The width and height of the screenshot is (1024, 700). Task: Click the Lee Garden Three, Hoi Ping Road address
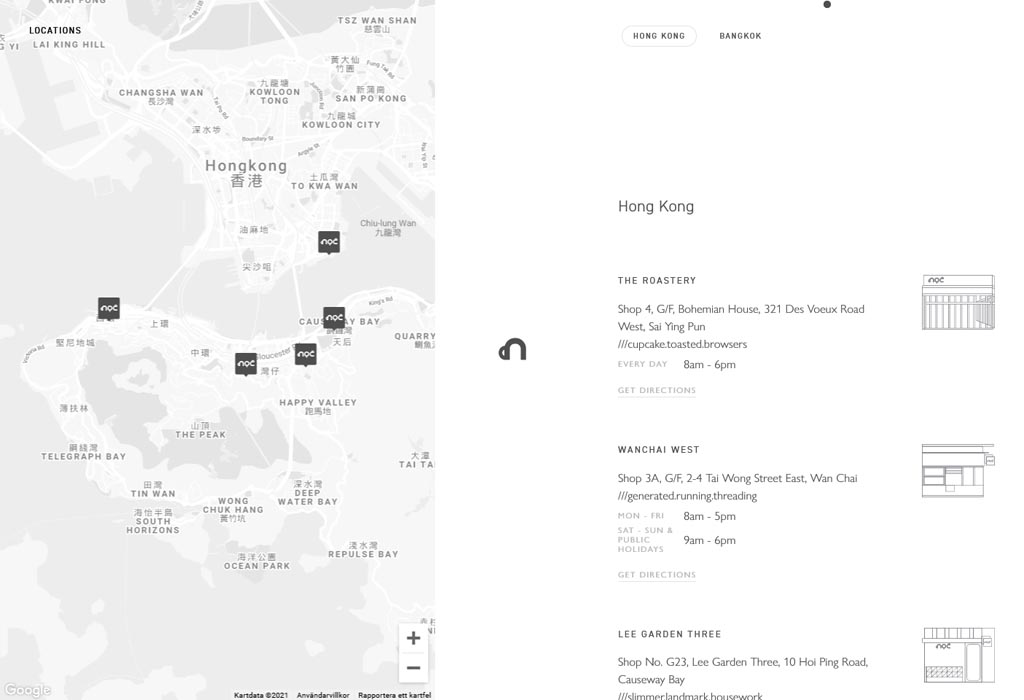pos(743,671)
